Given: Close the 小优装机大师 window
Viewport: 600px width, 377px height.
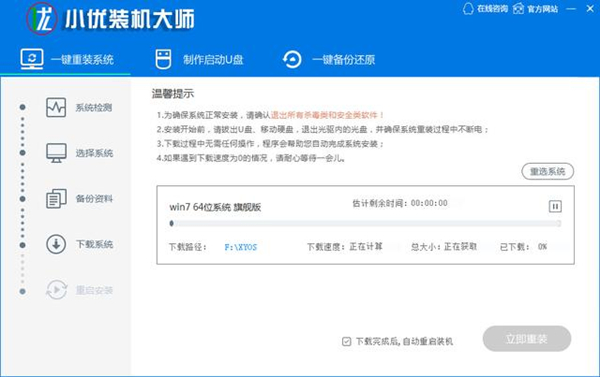Looking at the screenshot, I should pos(590,8).
